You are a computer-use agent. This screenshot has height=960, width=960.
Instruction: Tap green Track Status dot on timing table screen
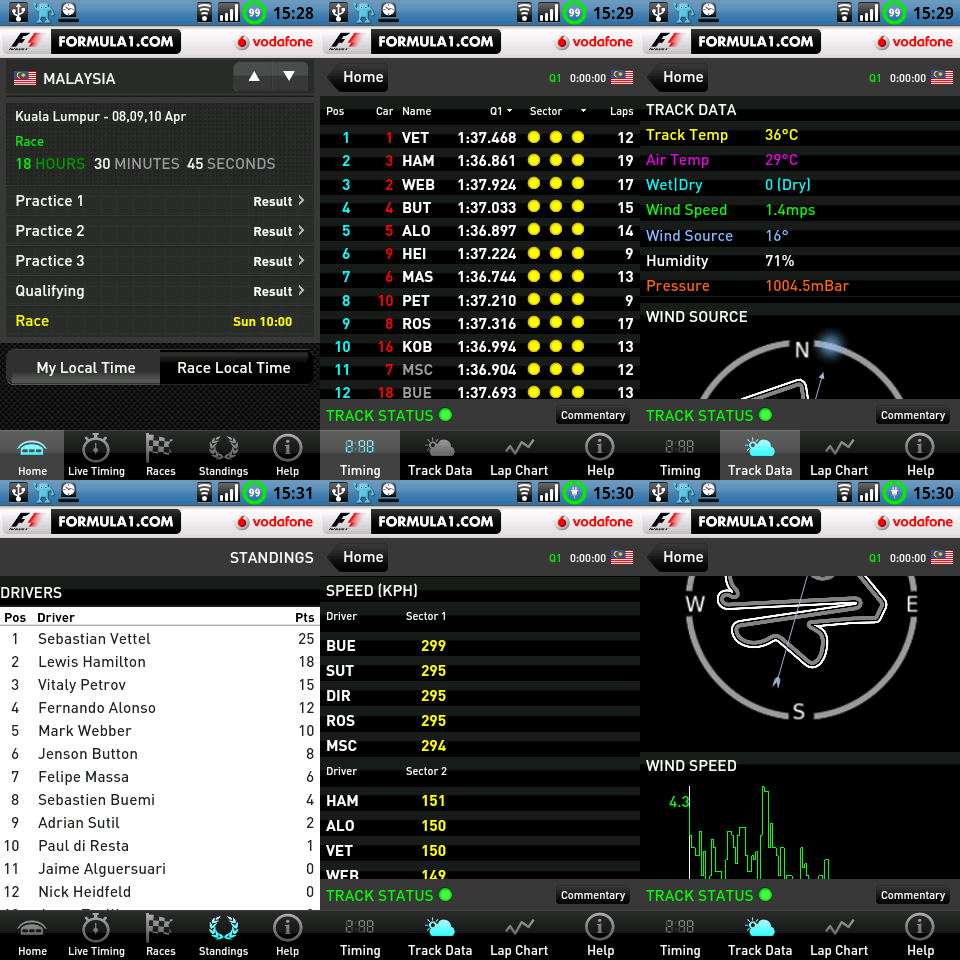446,415
